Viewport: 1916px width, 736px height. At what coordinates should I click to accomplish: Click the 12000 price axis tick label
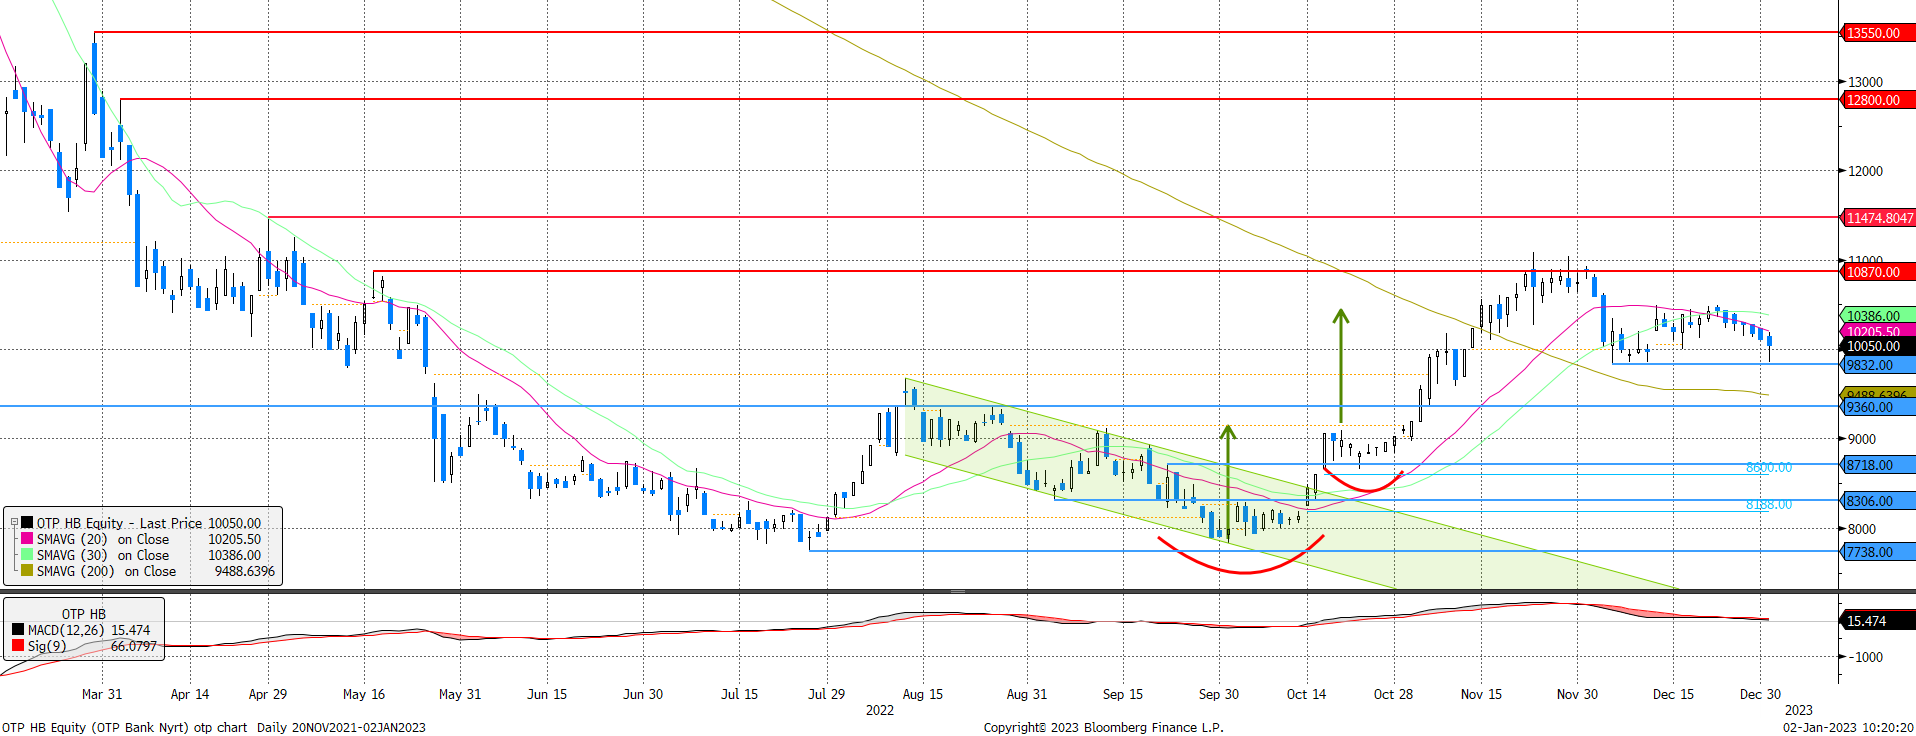pyautogui.click(x=1865, y=171)
